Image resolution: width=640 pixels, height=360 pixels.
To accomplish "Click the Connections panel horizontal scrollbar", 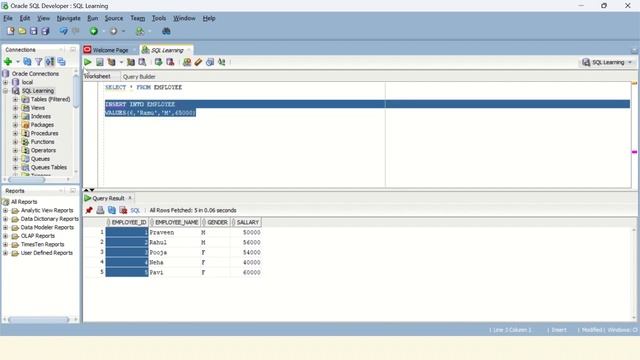I will tap(27, 180).
